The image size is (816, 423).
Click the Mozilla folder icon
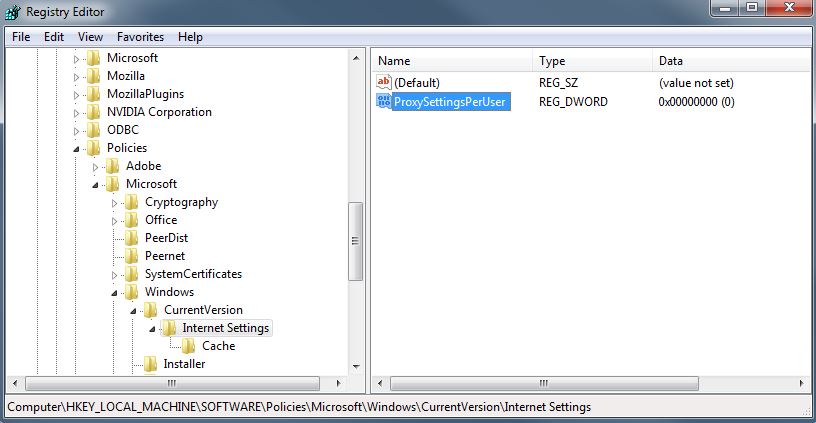(x=94, y=76)
